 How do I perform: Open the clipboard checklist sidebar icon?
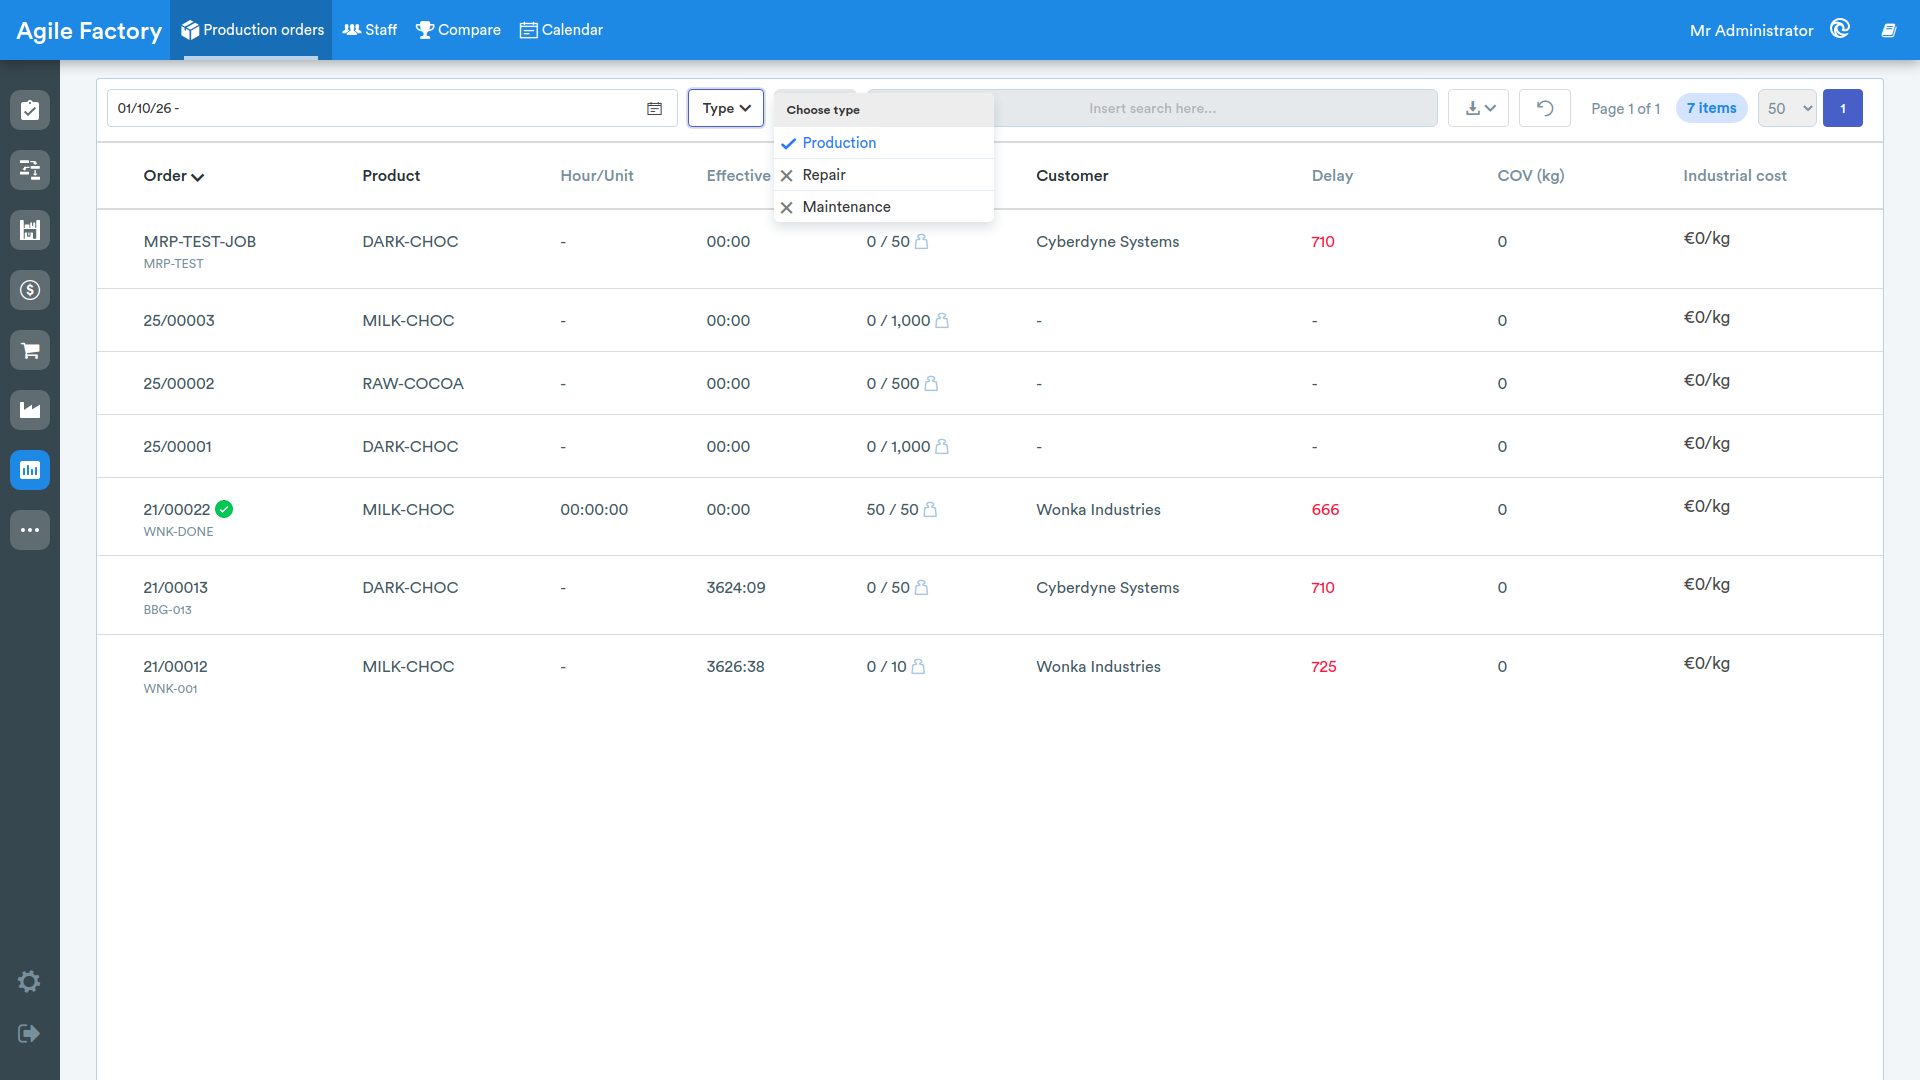coord(30,110)
